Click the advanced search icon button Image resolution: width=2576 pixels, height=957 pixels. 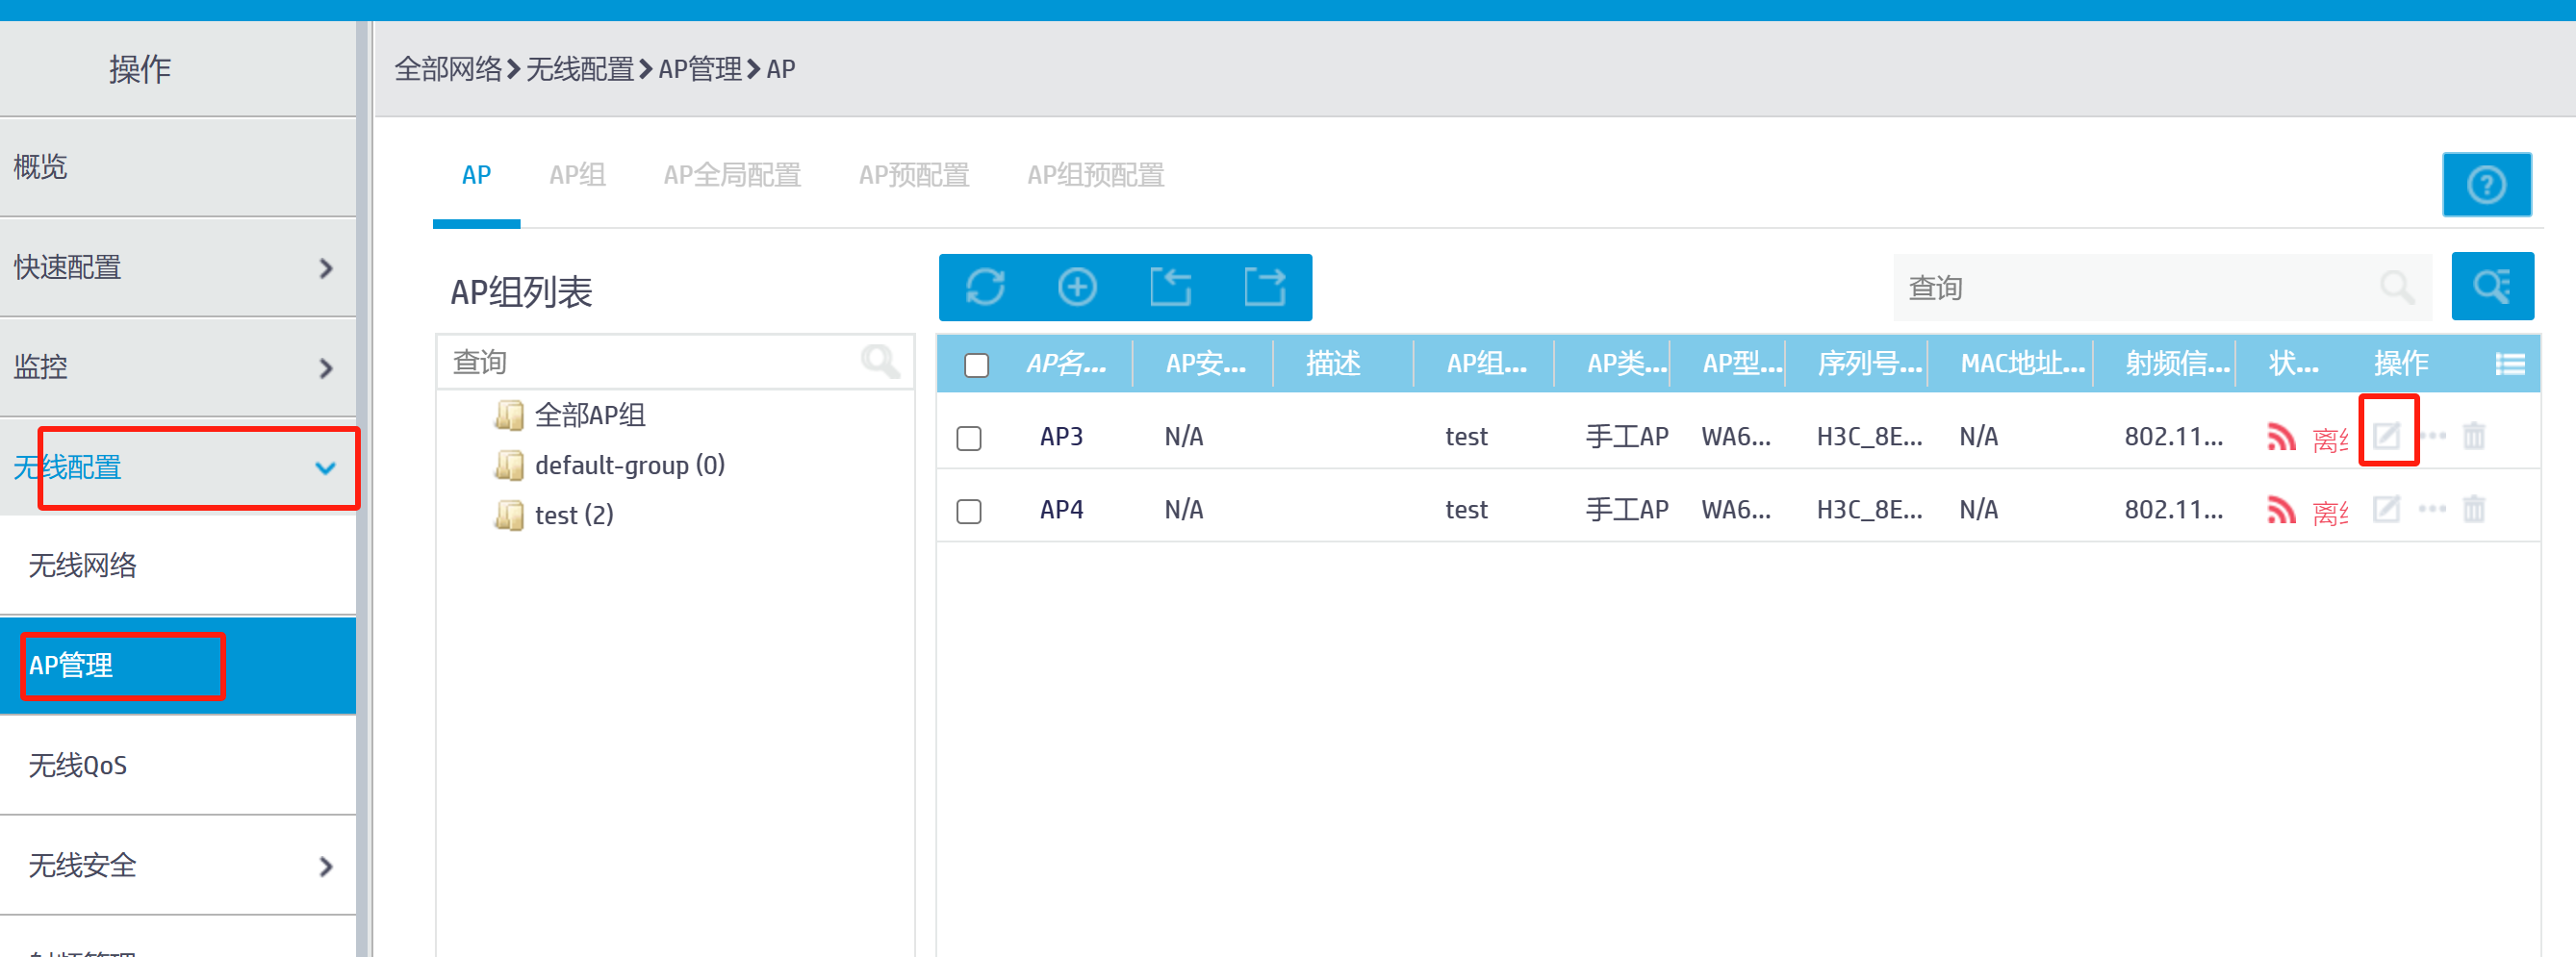(2491, 288)
